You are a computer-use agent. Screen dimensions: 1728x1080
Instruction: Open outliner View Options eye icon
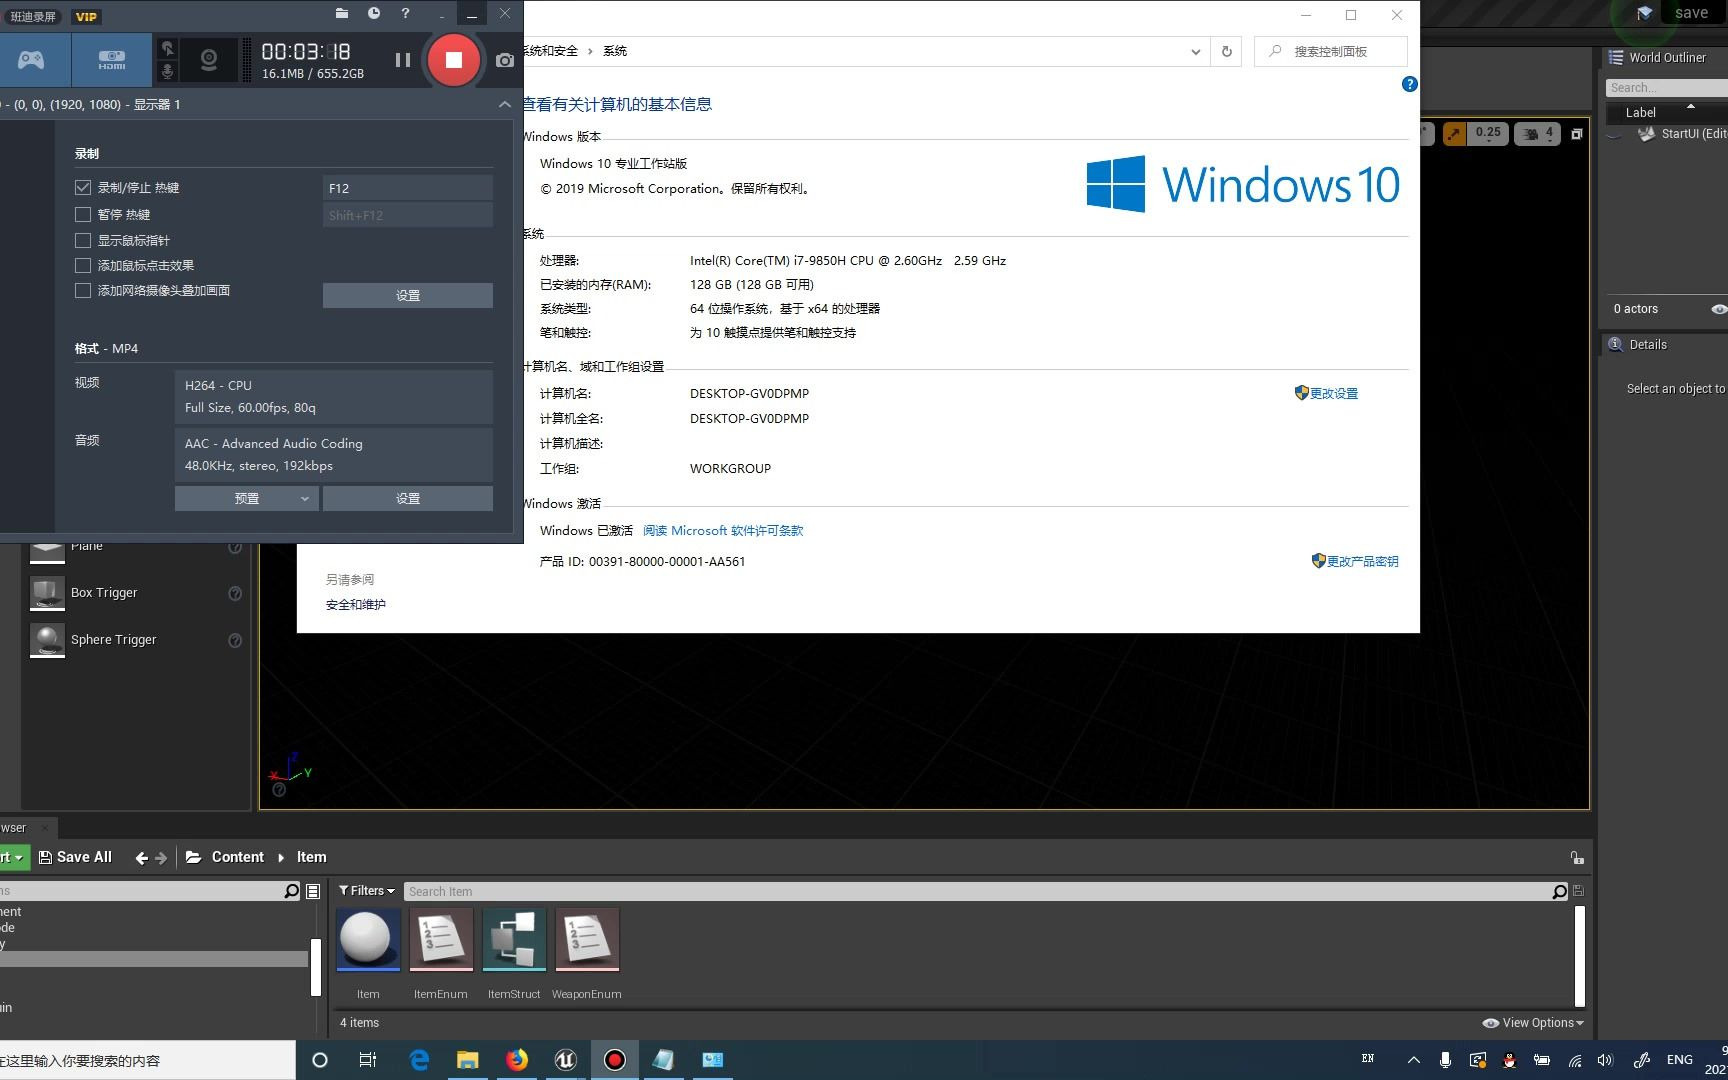coord(1718,309)
